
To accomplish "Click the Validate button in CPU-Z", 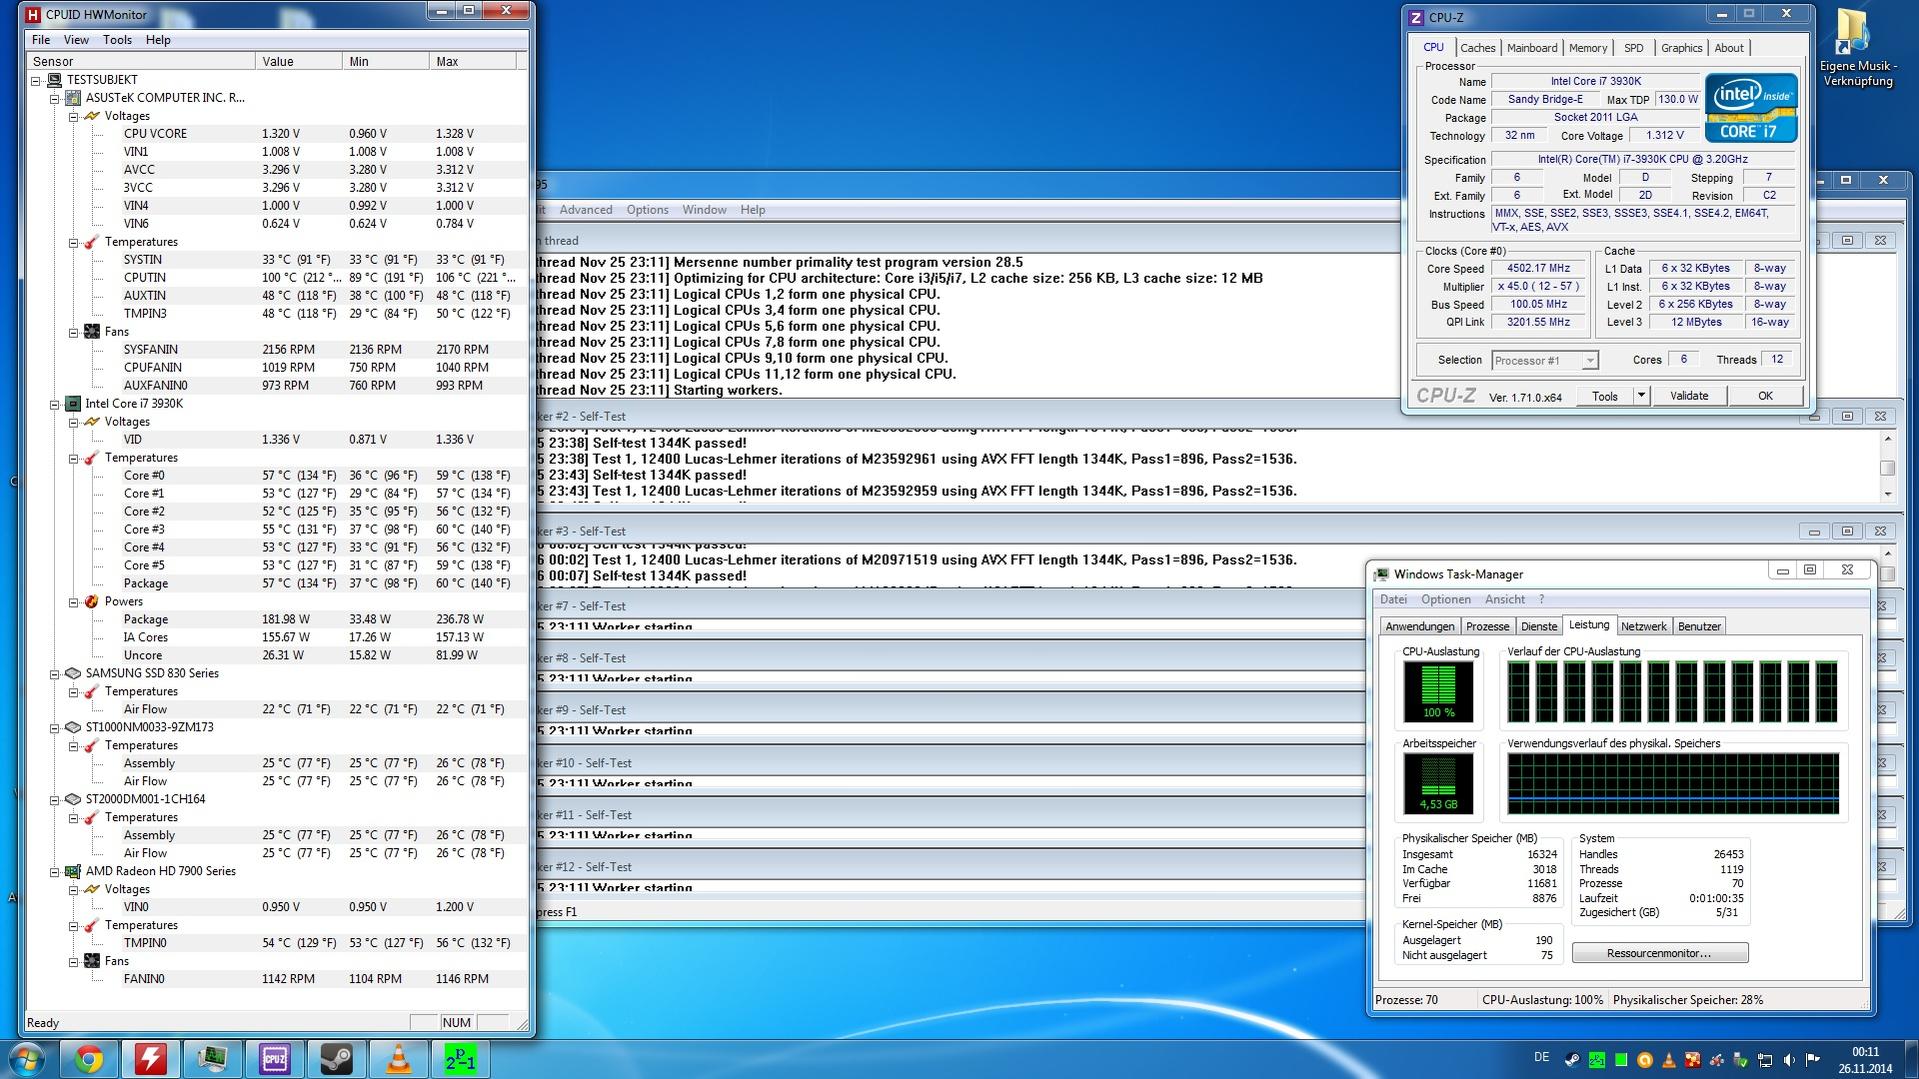I will coord(1689,396).
